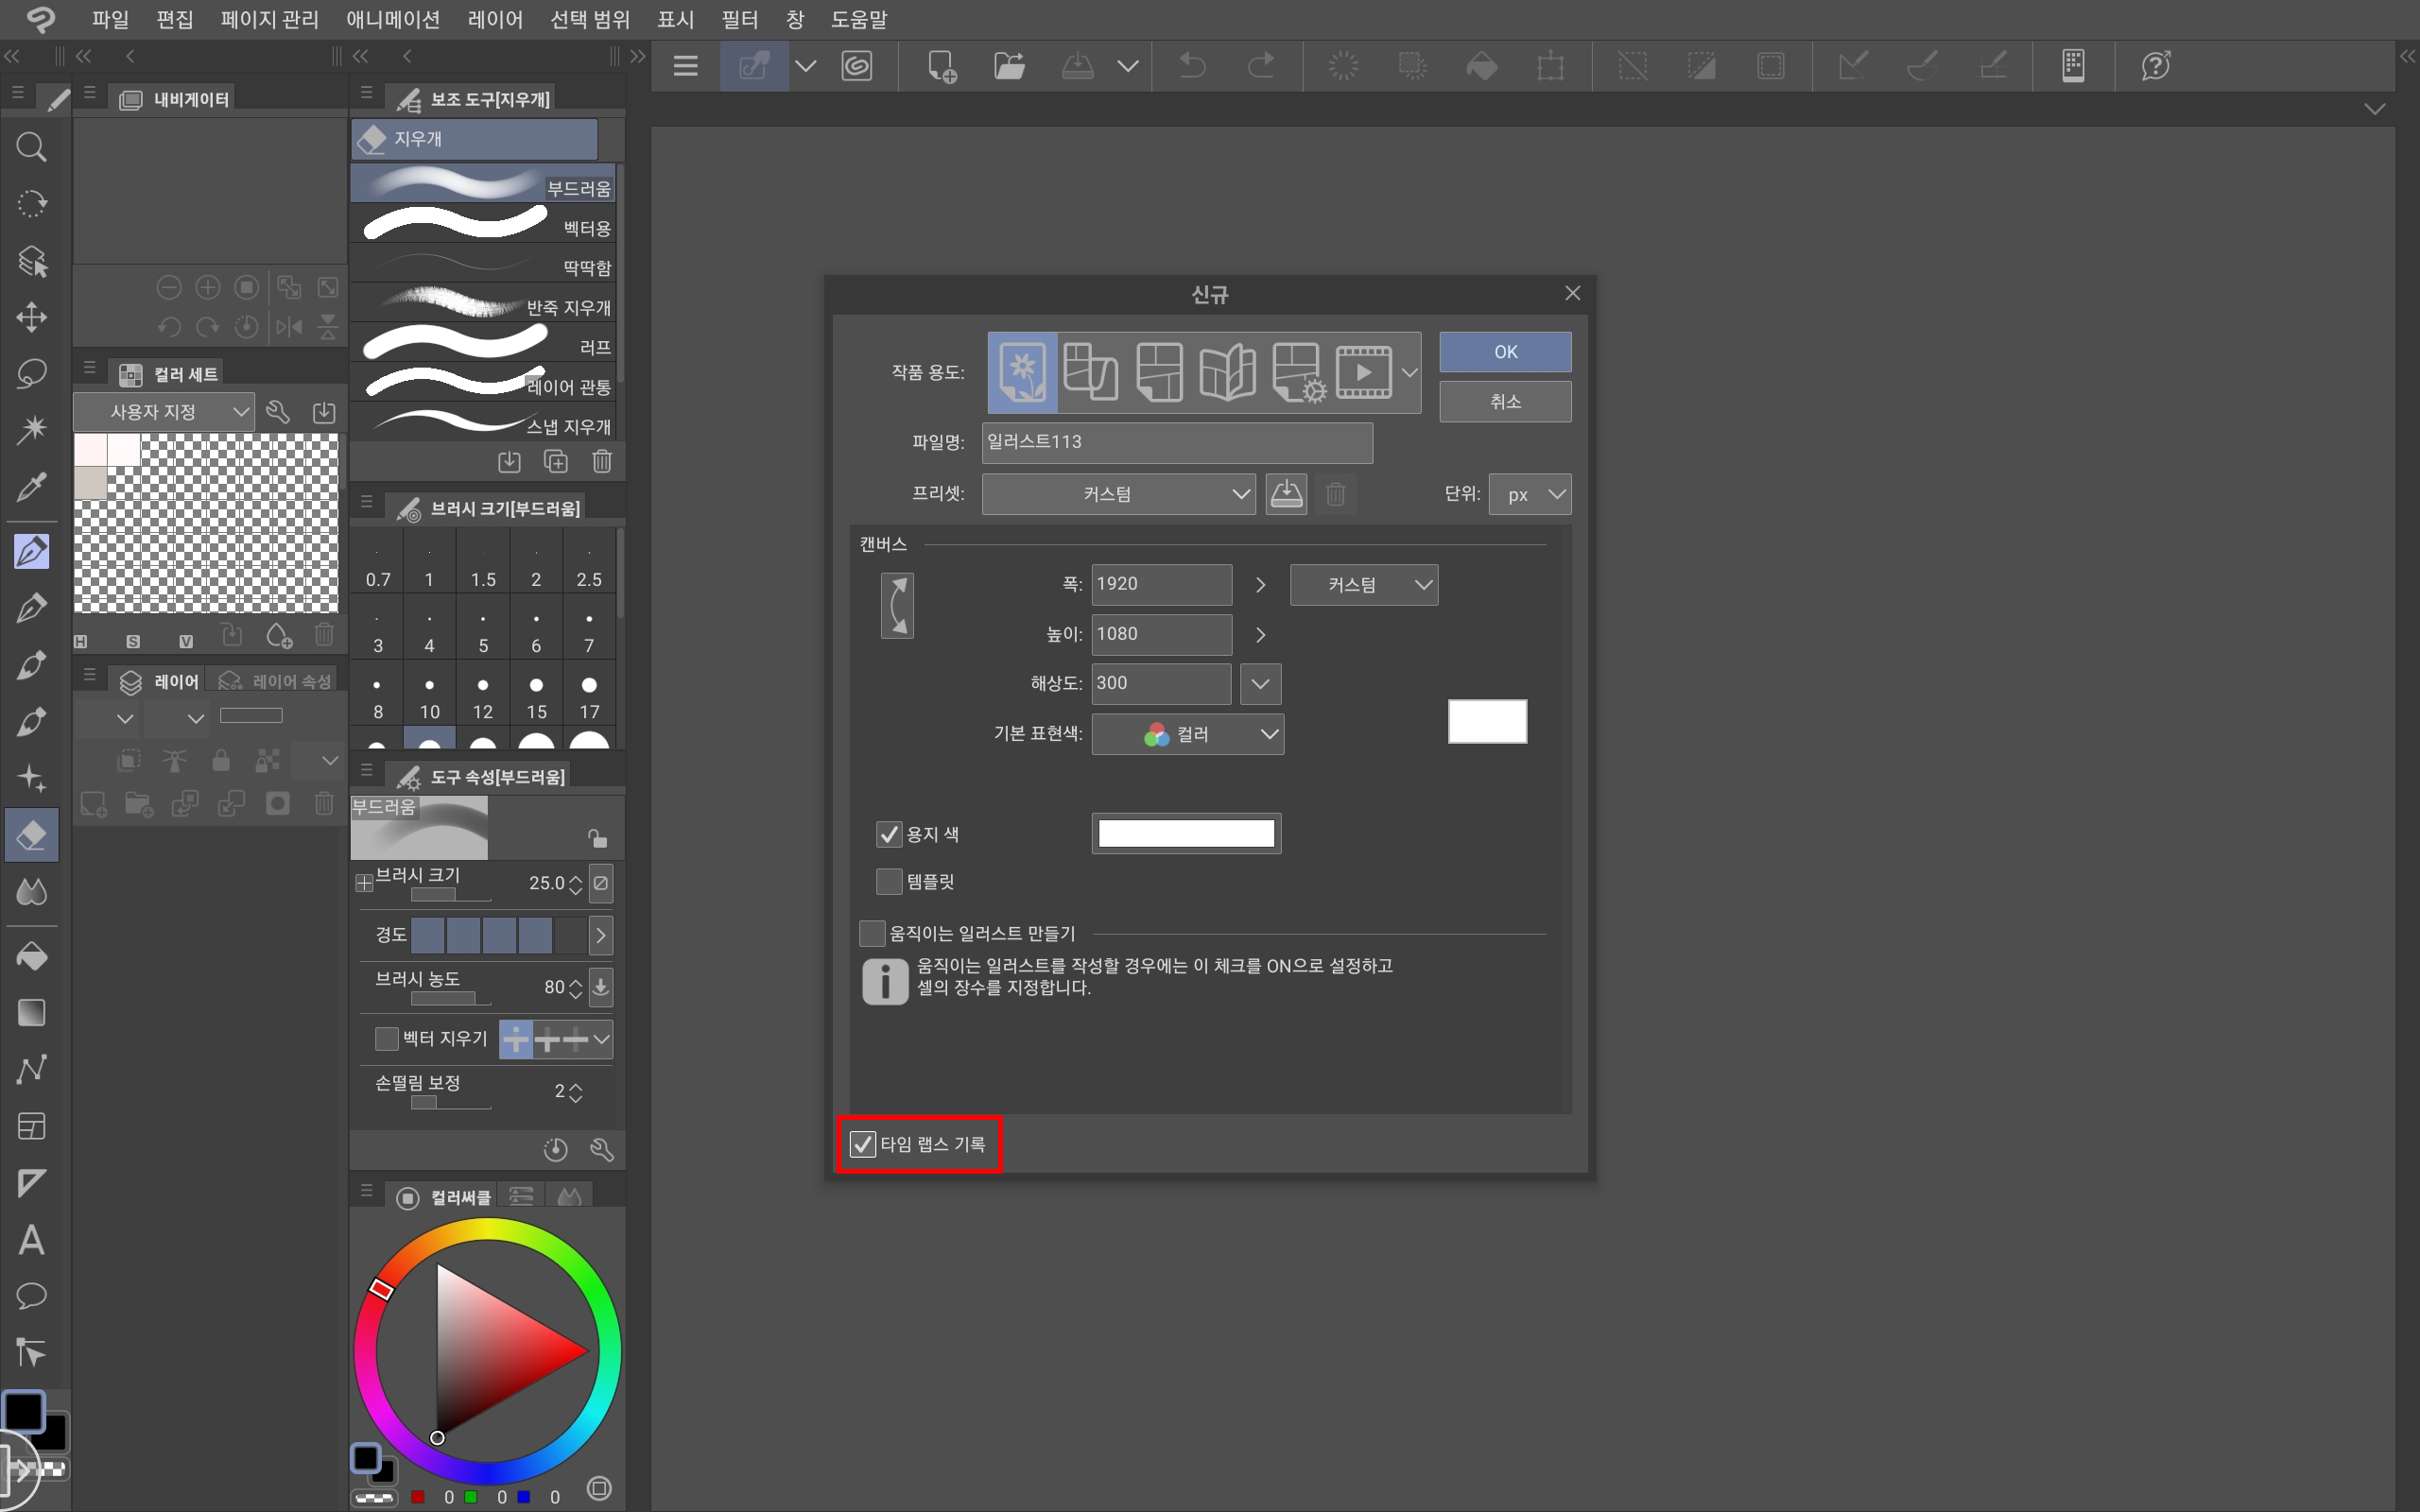Click the 높이 height input field
The height and width of the screenshot is (1512, 2420).
[1161, 635]
